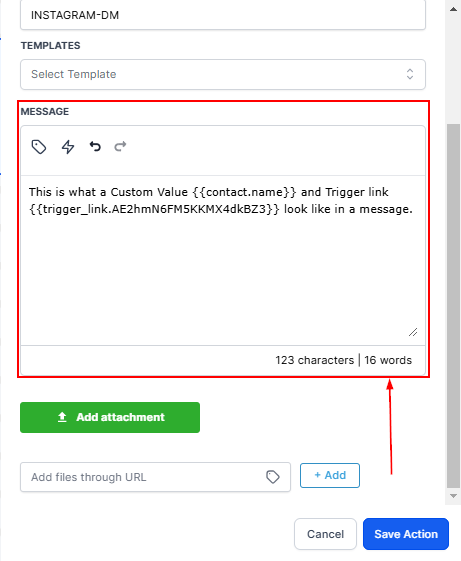Open the Select Template dropdown

[223, 74]
